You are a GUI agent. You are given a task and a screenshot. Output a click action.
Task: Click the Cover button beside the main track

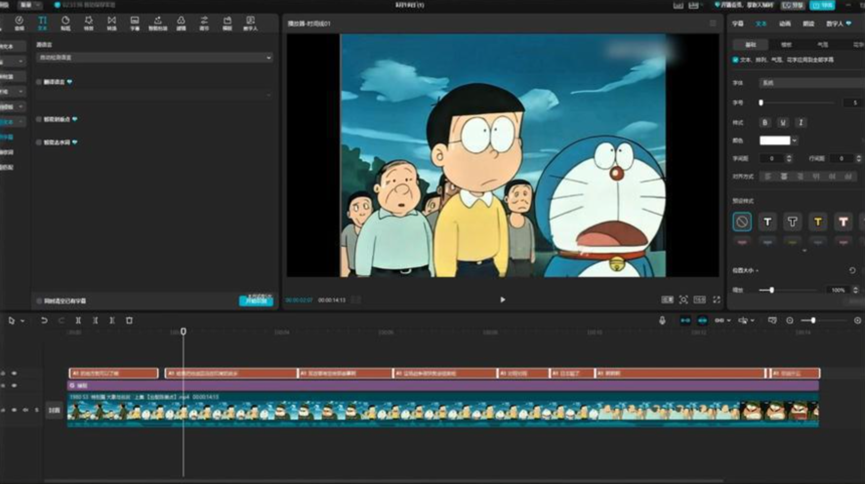pos(54,410)
